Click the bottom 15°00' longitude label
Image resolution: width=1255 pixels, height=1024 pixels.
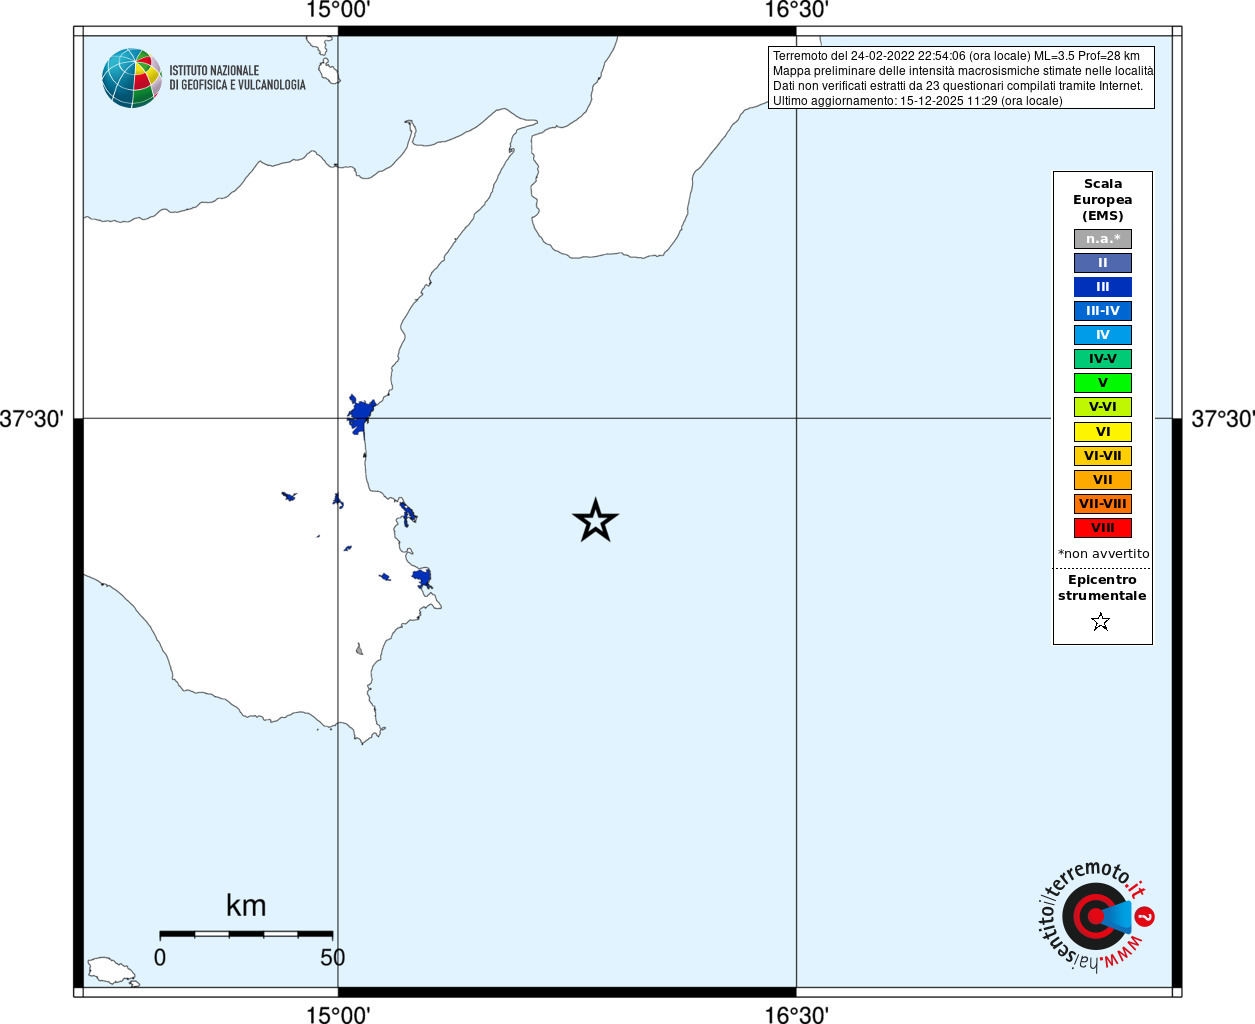(338, 1014)
